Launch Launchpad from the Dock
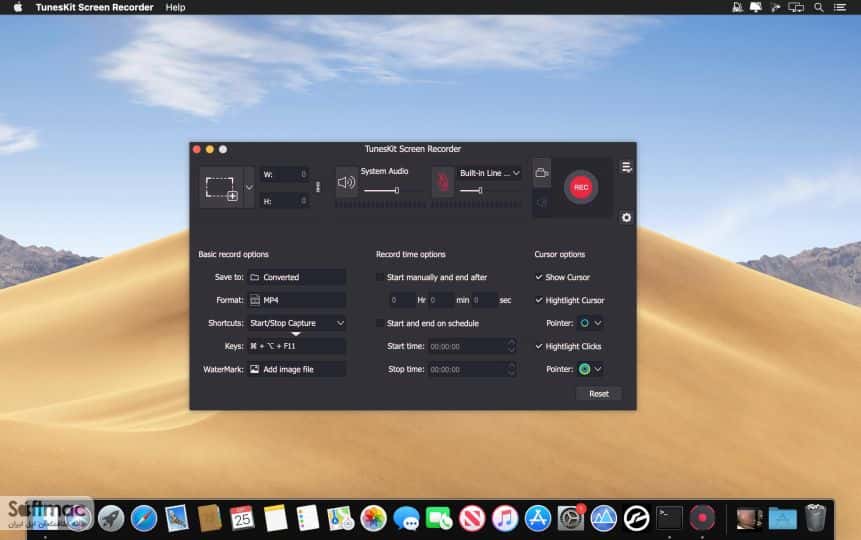 pyautogui.click(x=111, y=518)
